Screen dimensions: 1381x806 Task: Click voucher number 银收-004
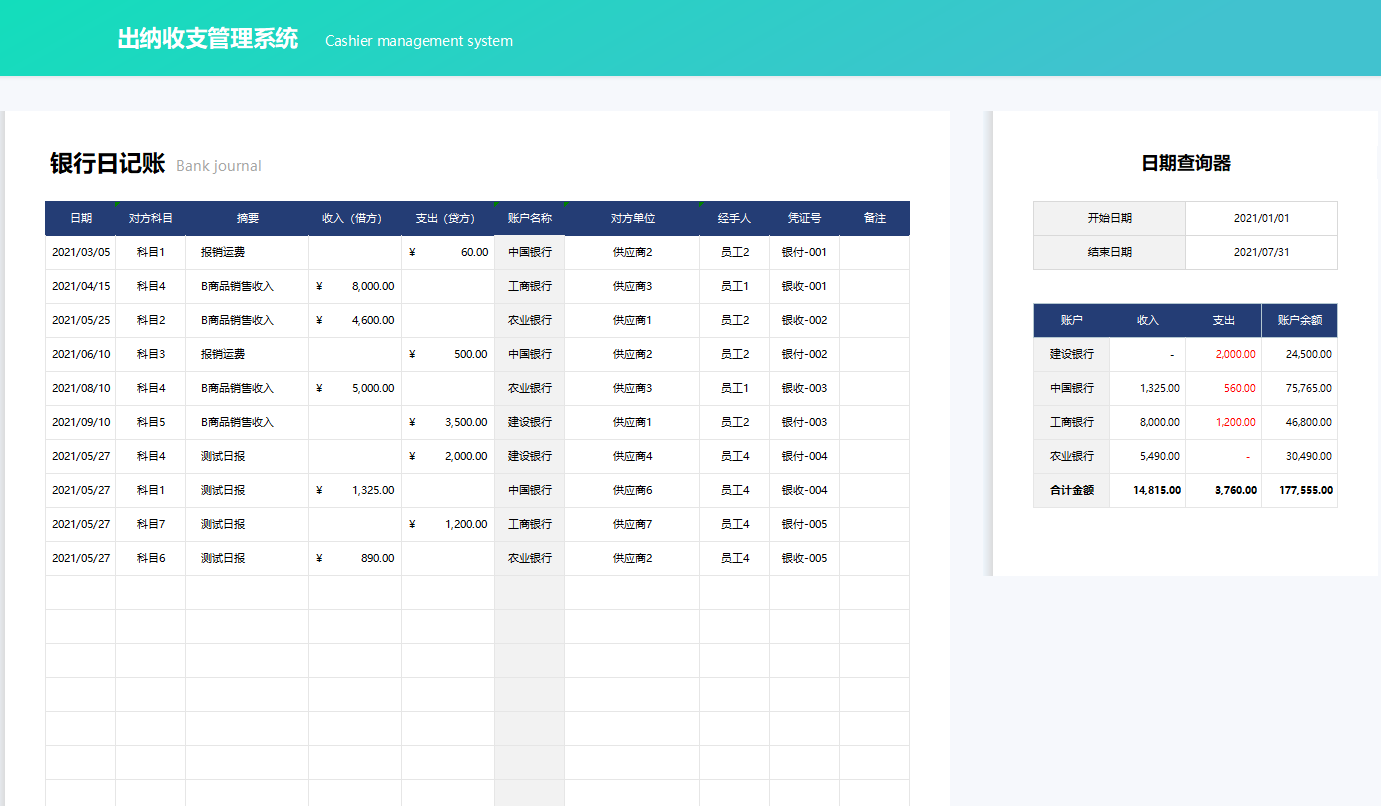coord(805,490)
